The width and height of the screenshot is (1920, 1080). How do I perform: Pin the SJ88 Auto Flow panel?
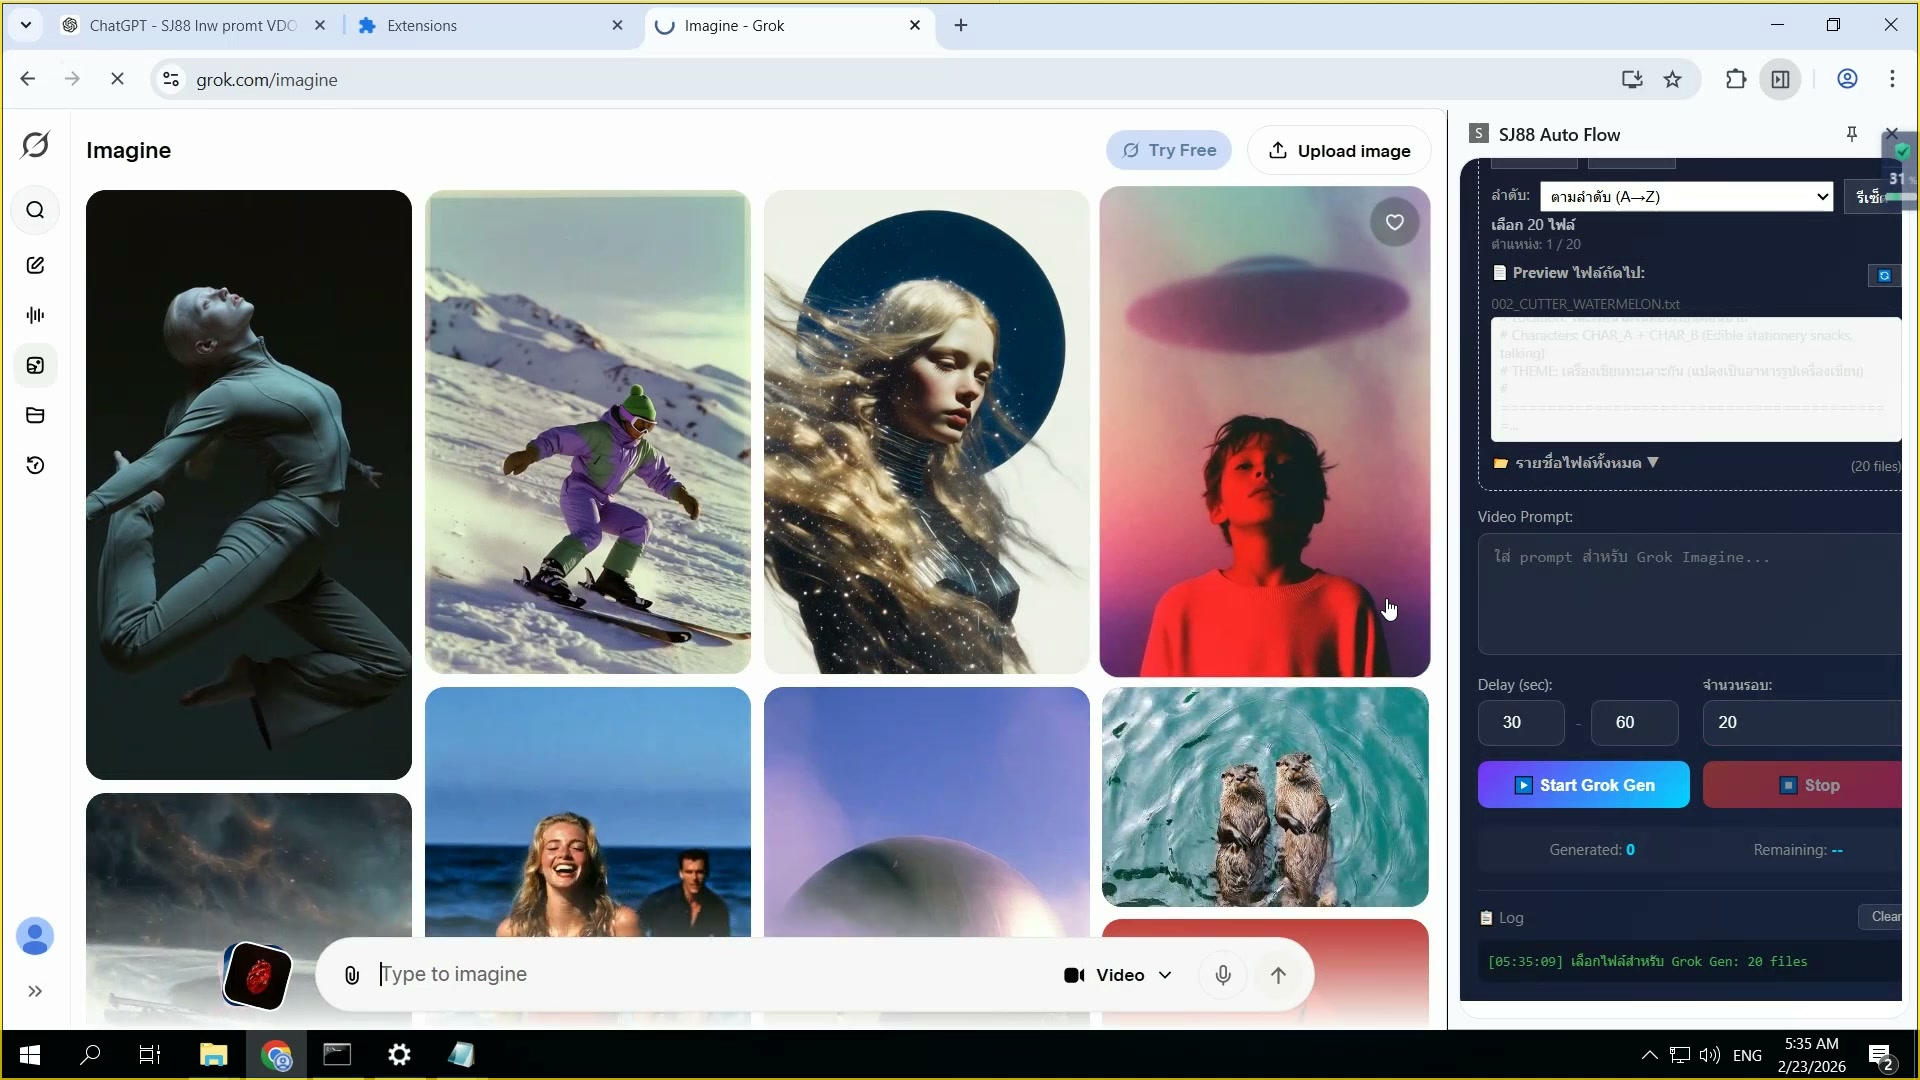click(1851, 133)
